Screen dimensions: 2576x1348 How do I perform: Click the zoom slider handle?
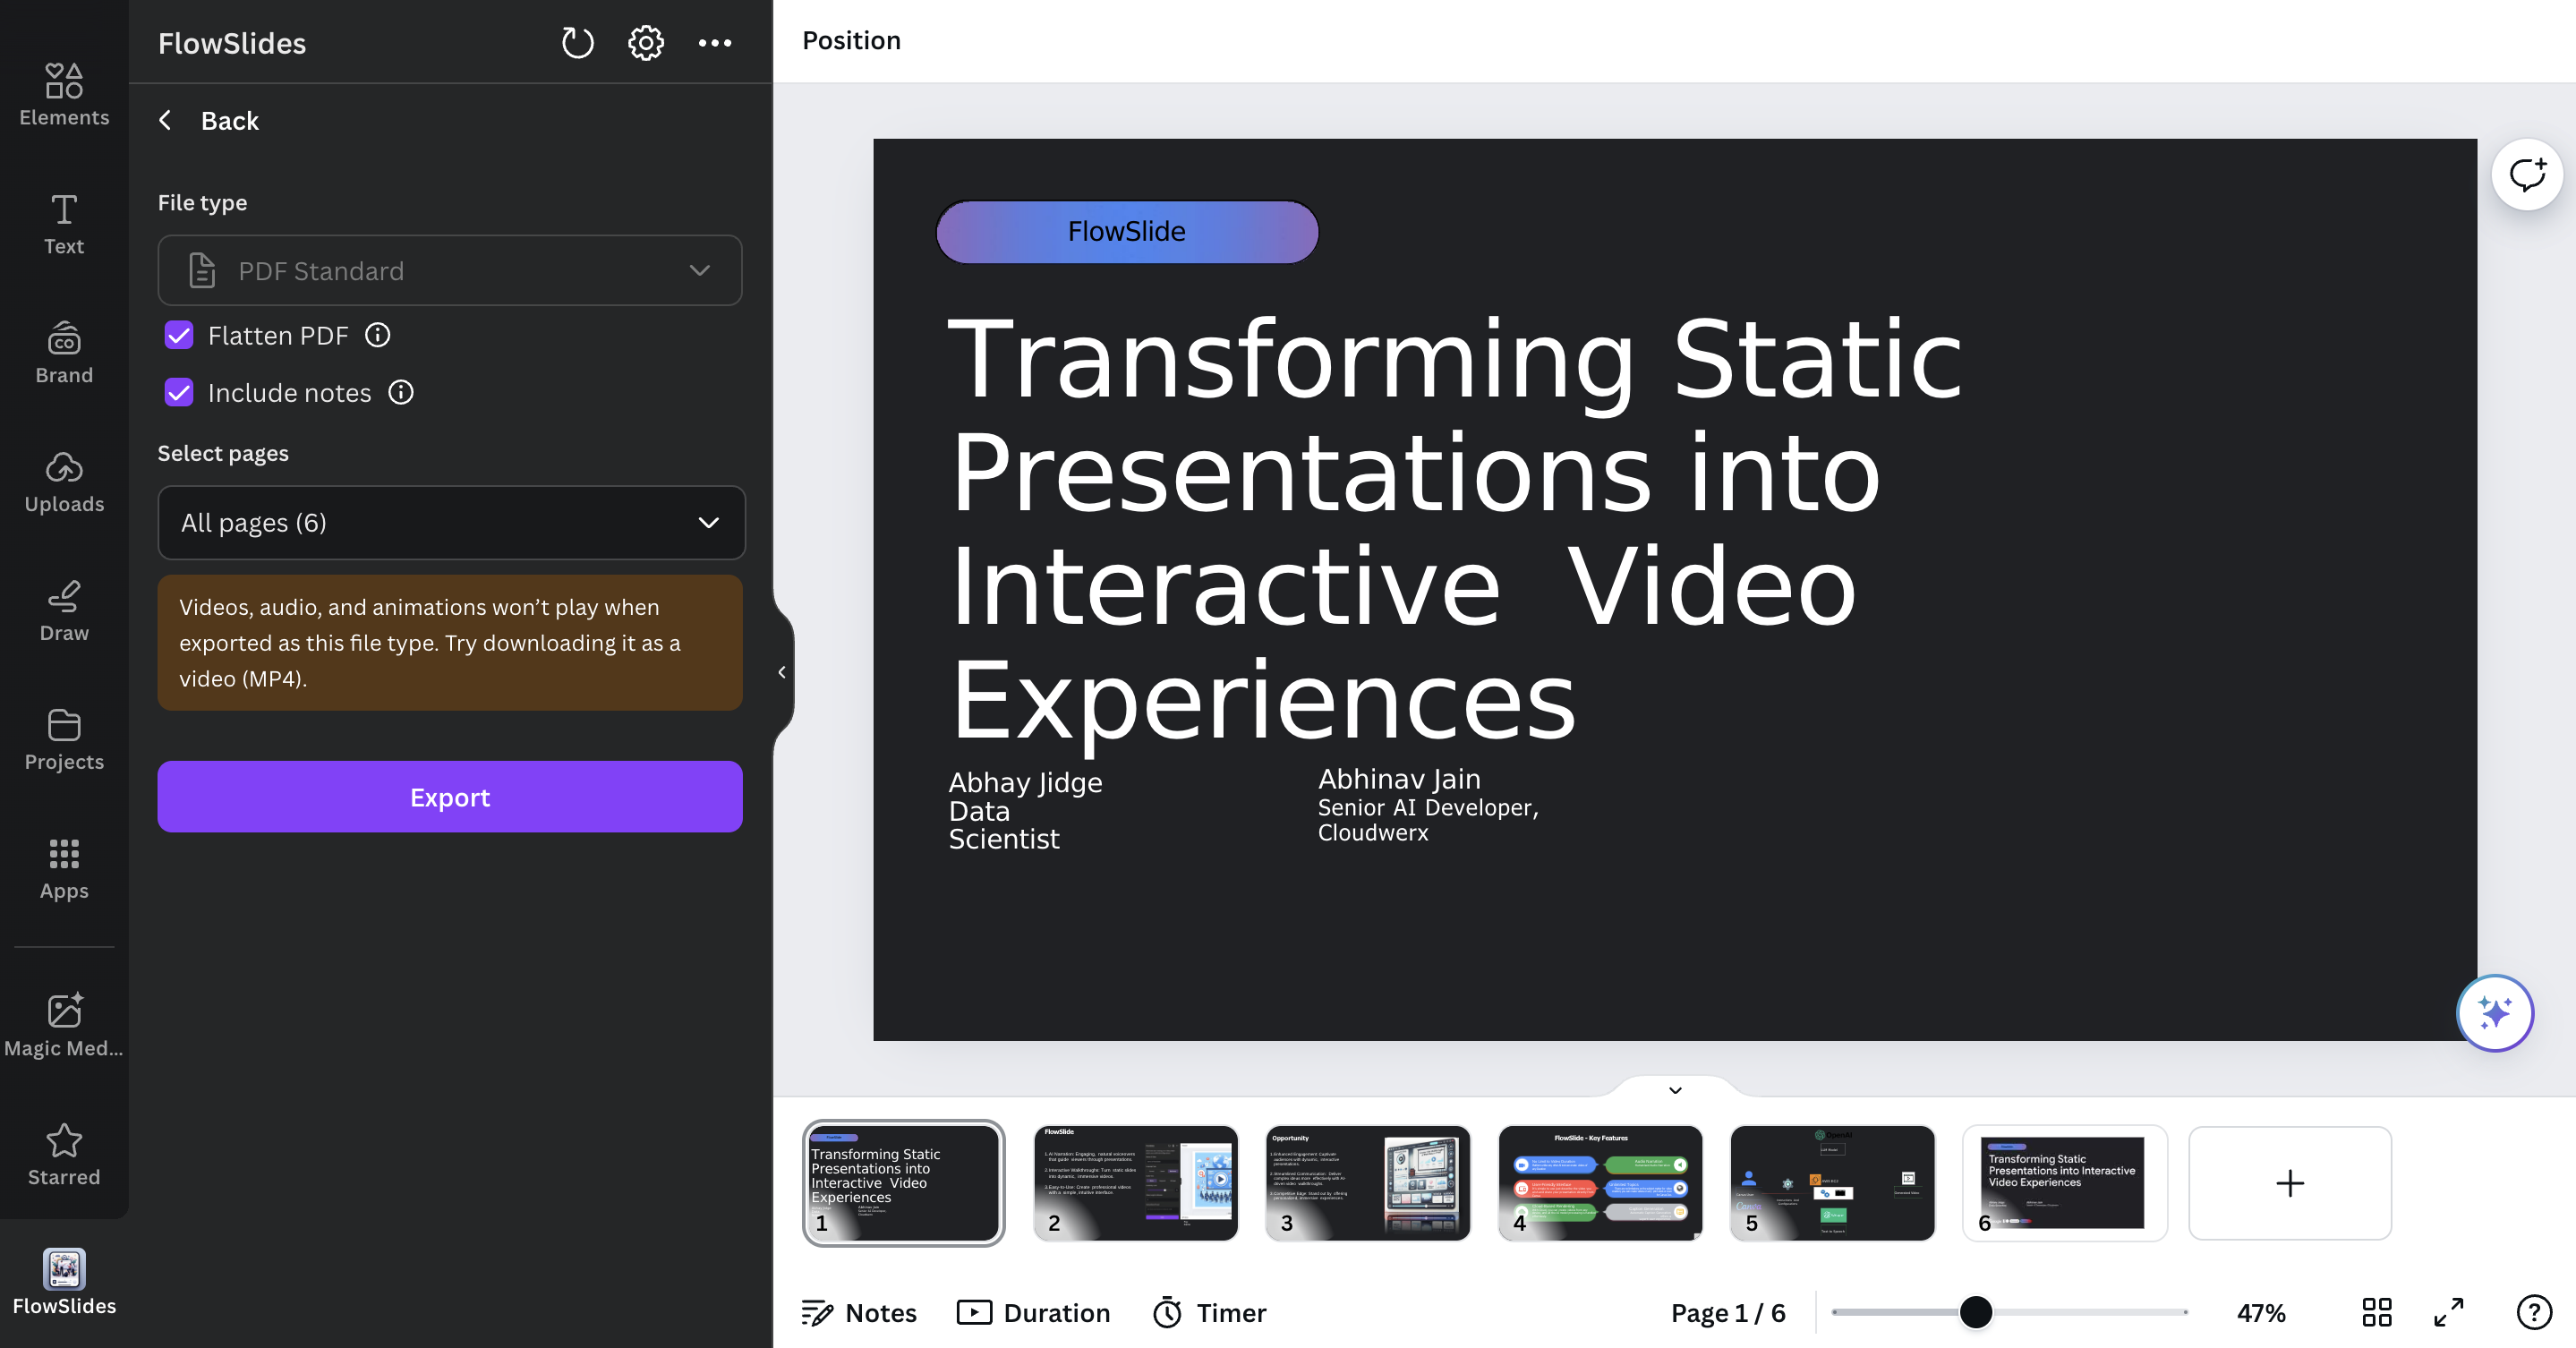(x=1975, y=1311)
